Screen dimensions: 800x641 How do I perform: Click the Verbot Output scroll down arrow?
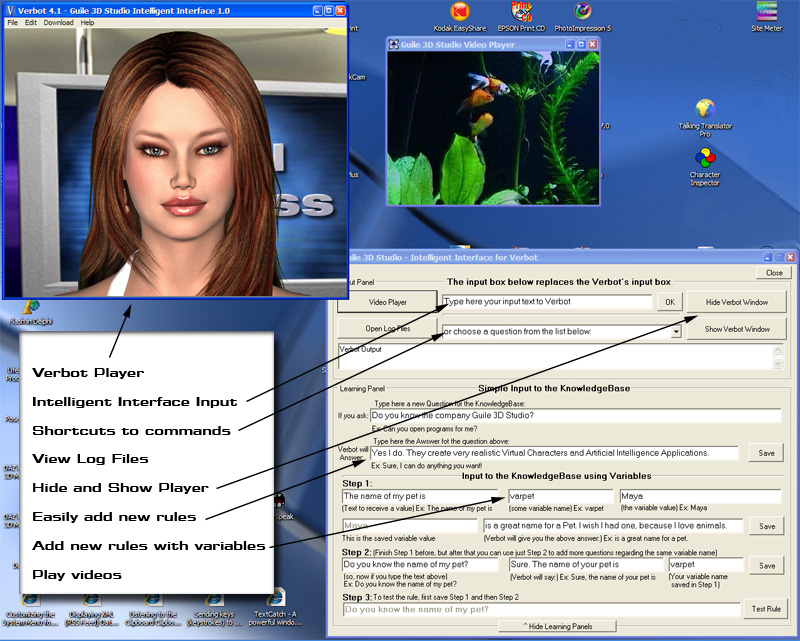[x=778, y=364]
